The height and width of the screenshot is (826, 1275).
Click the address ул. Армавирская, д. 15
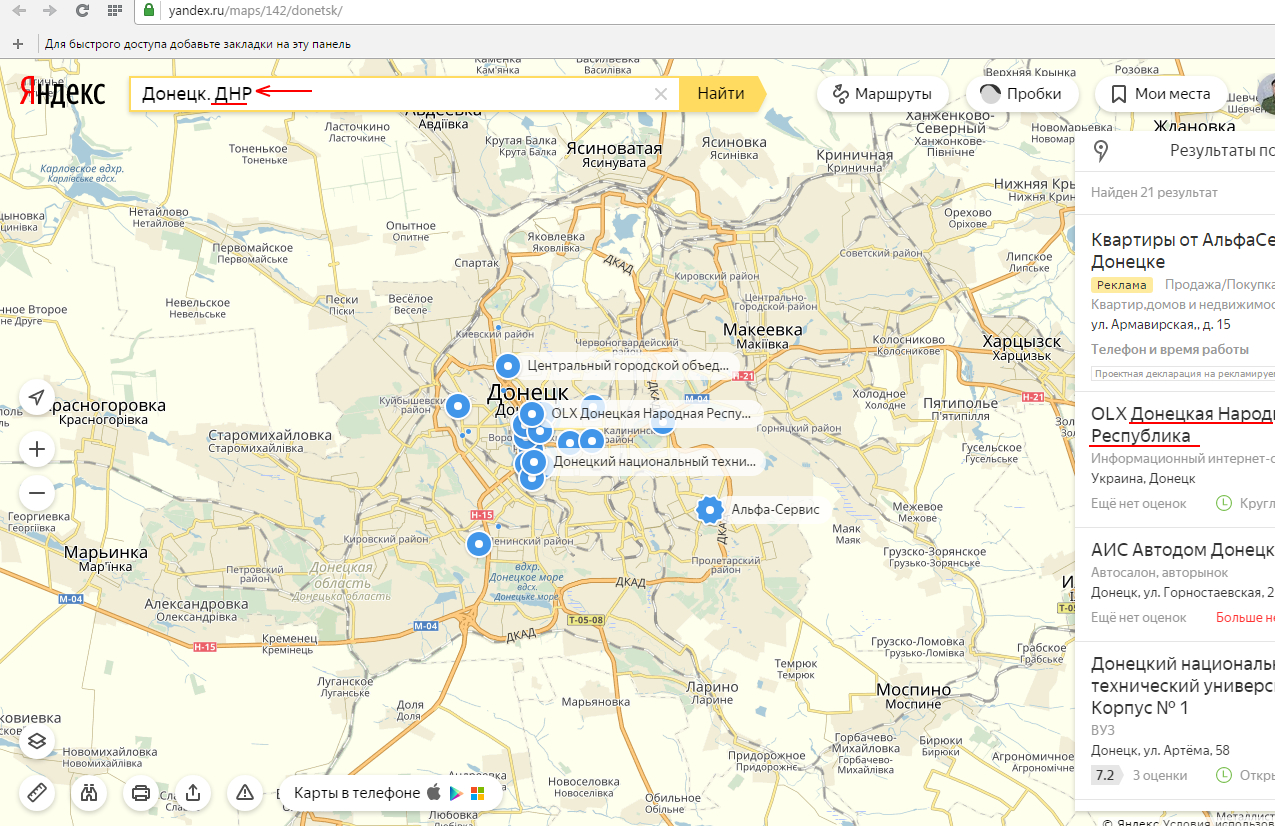point(1161,324)
